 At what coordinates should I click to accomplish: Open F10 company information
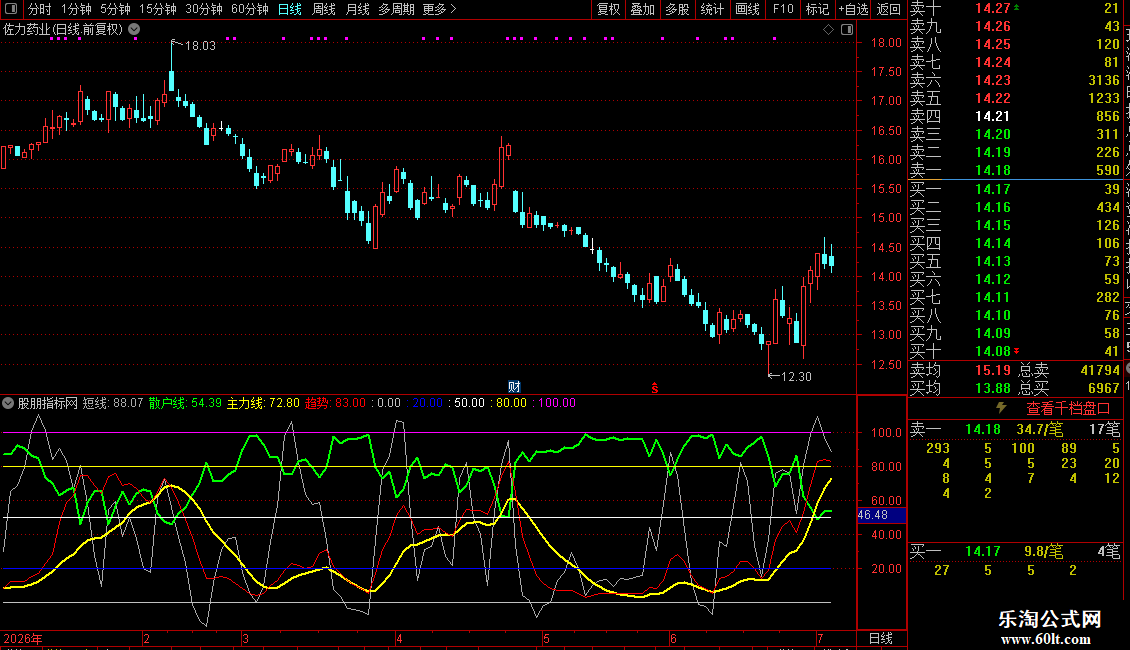coord(783,9)
